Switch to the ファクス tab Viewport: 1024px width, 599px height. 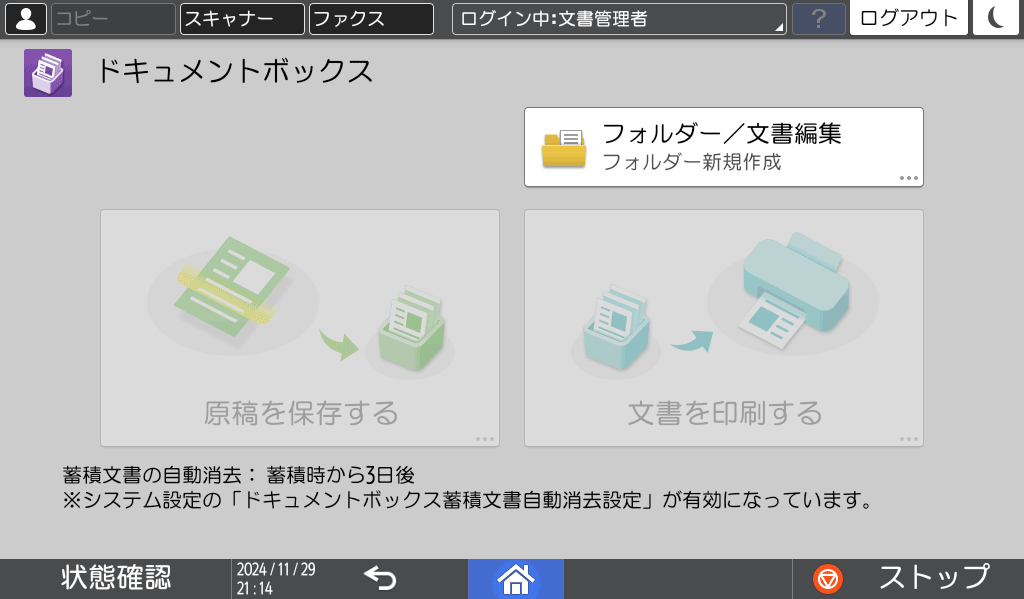(370, 17)
